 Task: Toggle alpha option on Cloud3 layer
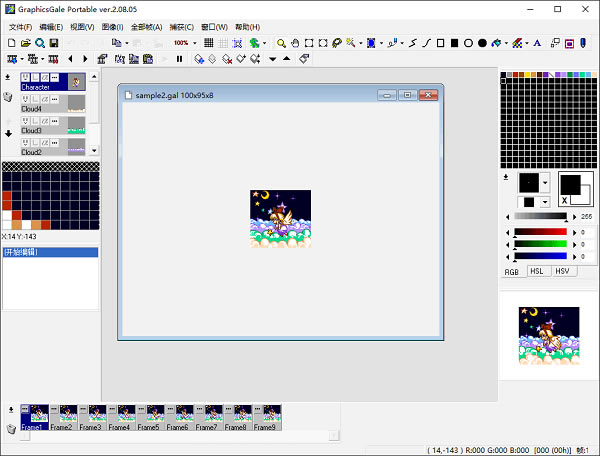pyautogui.click(x=45, y=121)
